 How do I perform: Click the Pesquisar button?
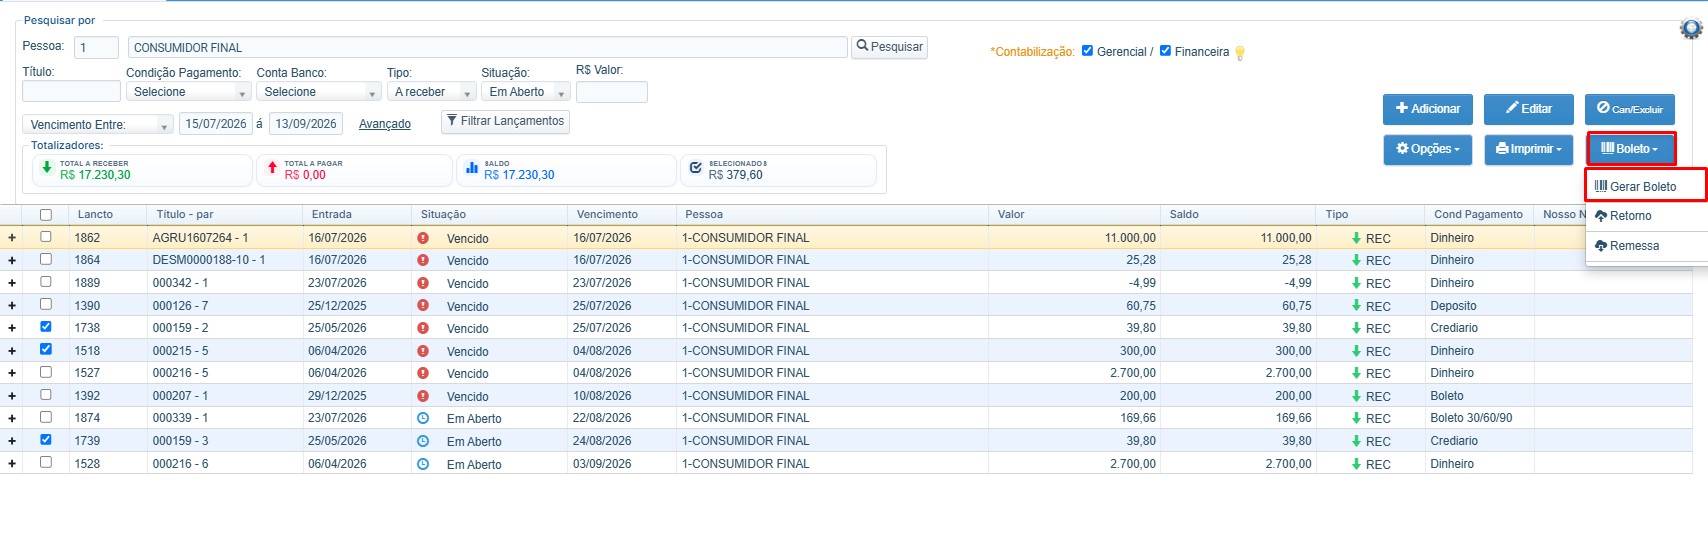889,47
